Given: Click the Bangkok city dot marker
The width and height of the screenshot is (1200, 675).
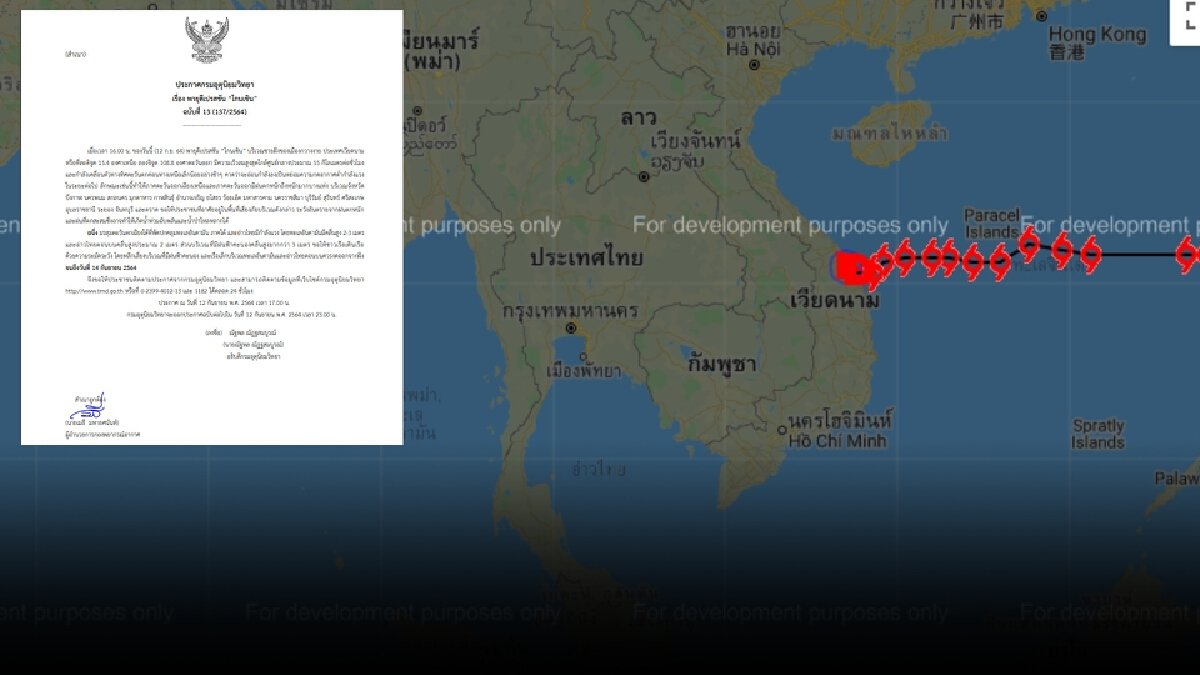Looking at the screenshot, I should pos(570,328).
